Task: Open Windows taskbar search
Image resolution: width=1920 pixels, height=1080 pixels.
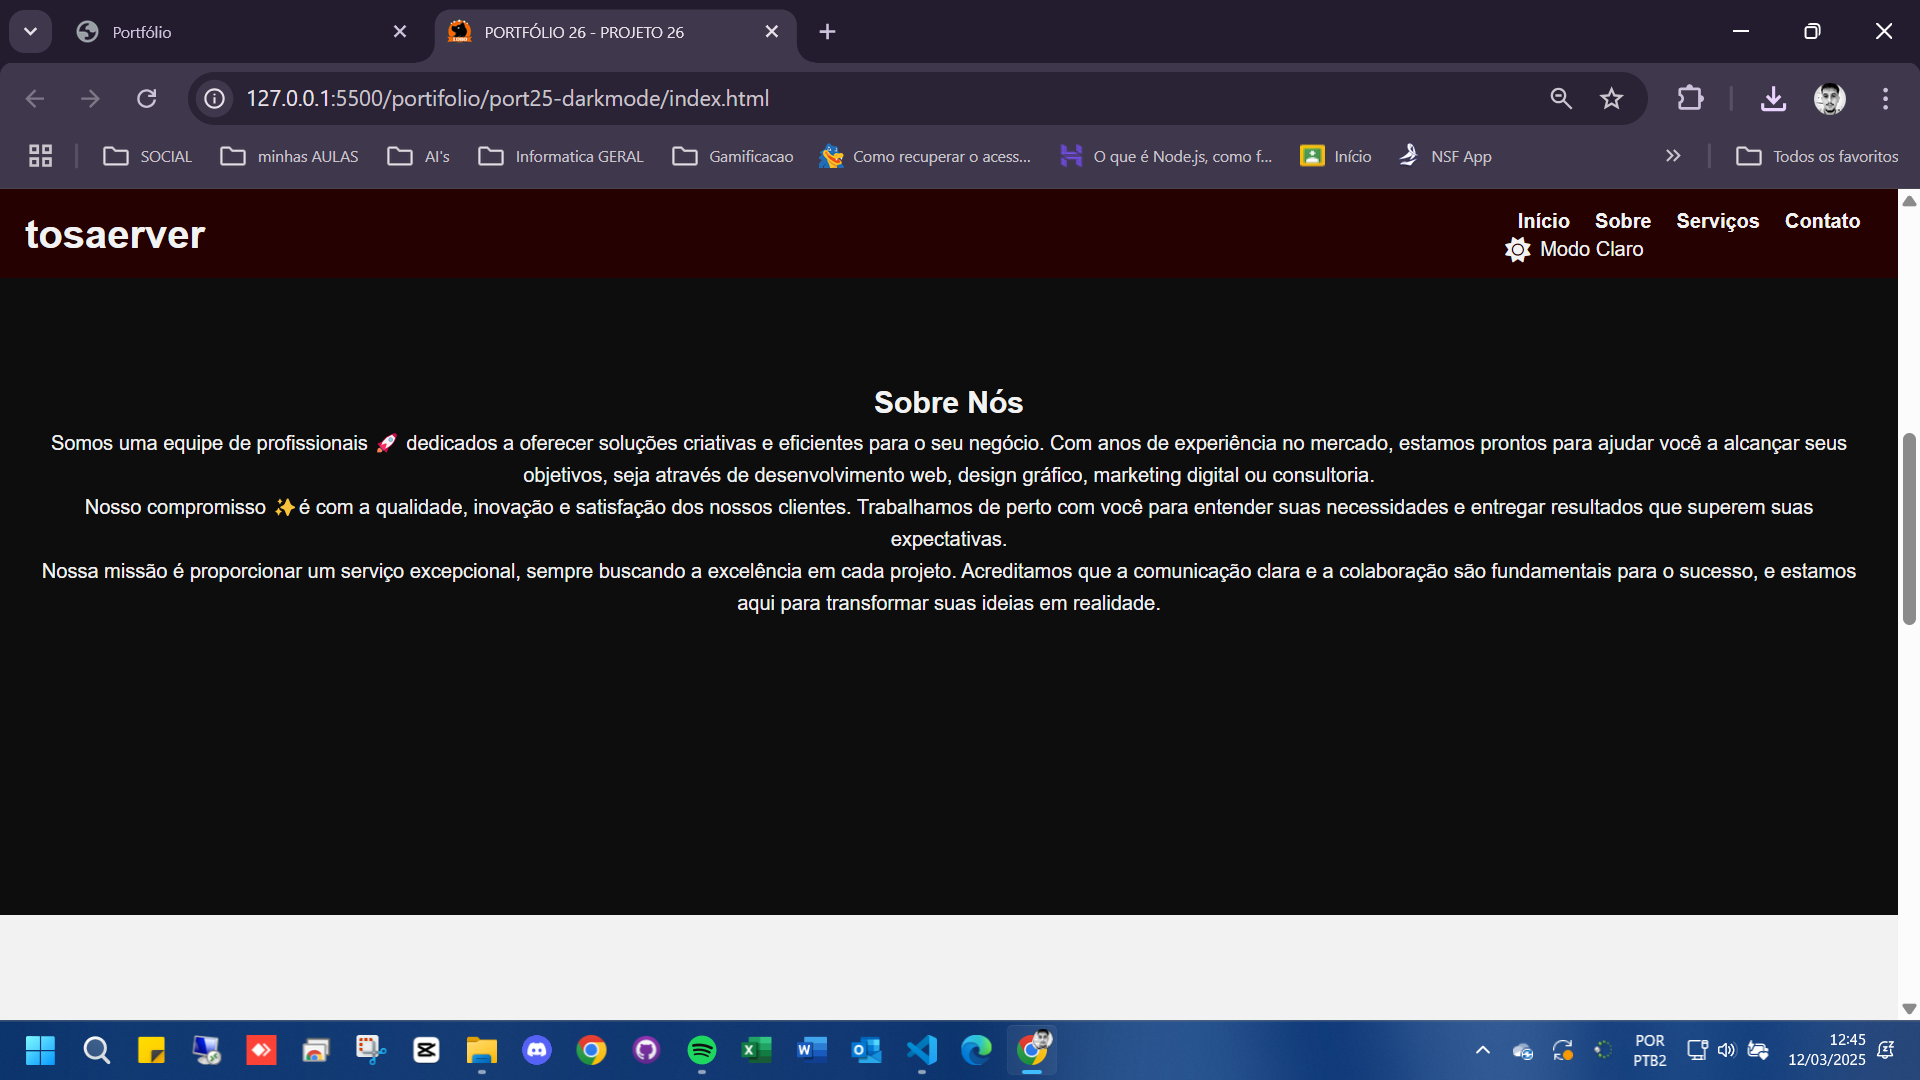Action: pyautogui.click(x=96, y=1050)
